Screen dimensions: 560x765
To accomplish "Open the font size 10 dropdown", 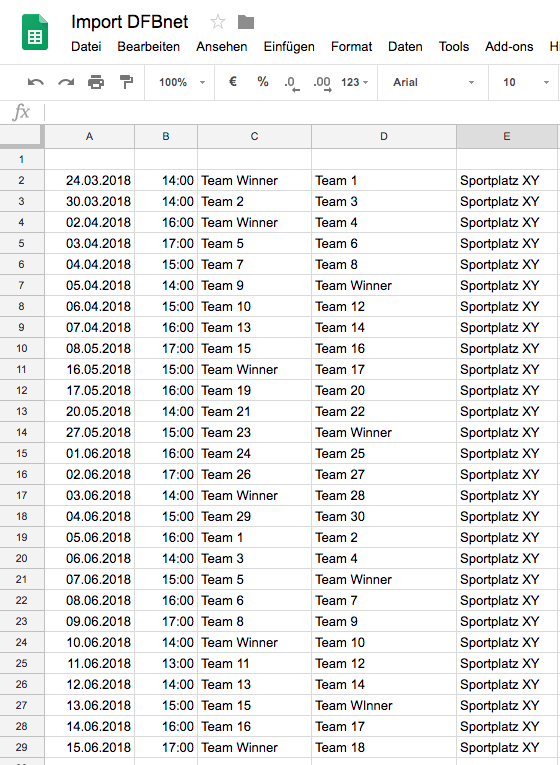I will coord(526,82).
